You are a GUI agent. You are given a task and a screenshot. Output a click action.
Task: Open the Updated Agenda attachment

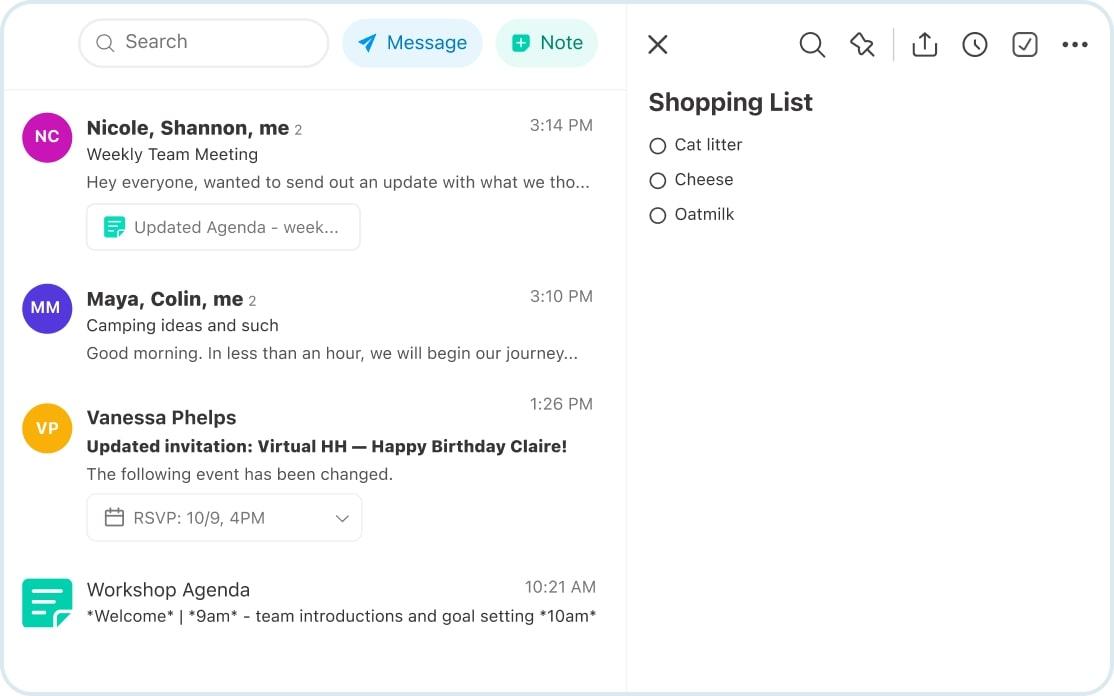[x=223, y=227]
